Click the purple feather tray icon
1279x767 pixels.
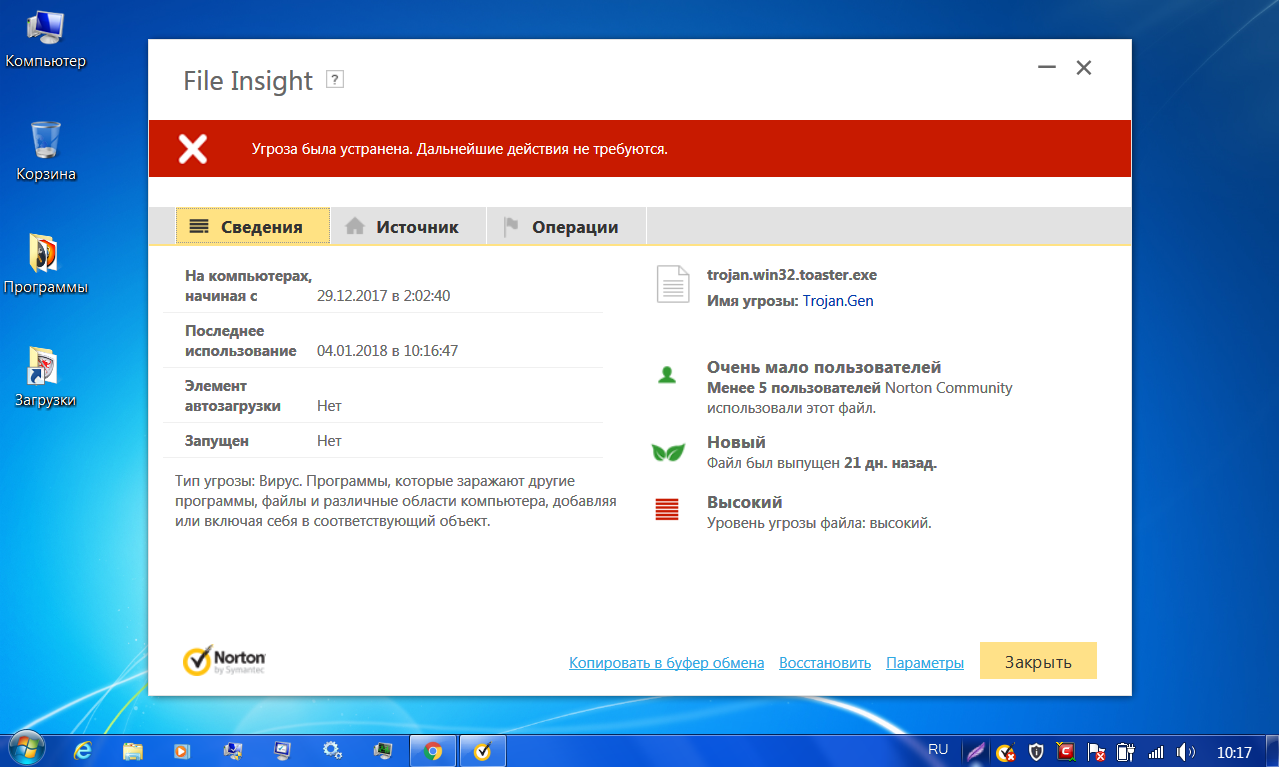coord(976,751)
